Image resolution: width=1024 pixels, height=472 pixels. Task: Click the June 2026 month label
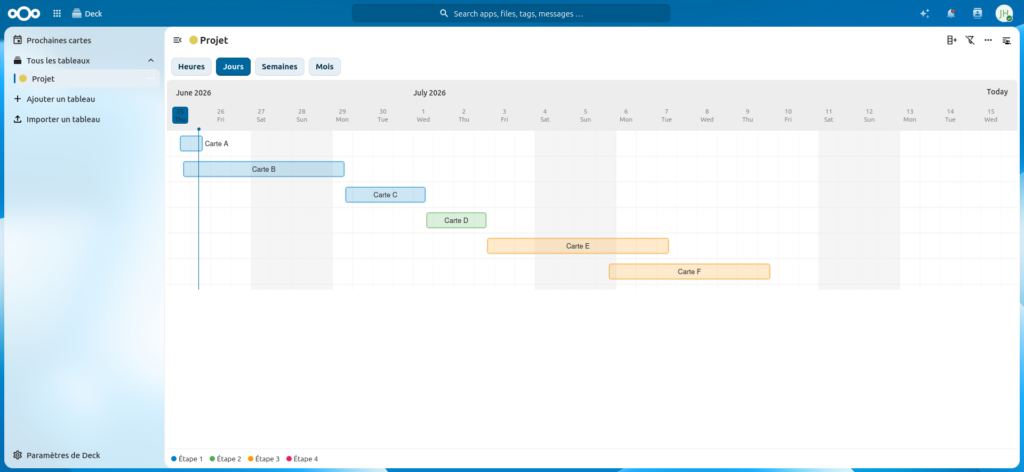(193, 93)
